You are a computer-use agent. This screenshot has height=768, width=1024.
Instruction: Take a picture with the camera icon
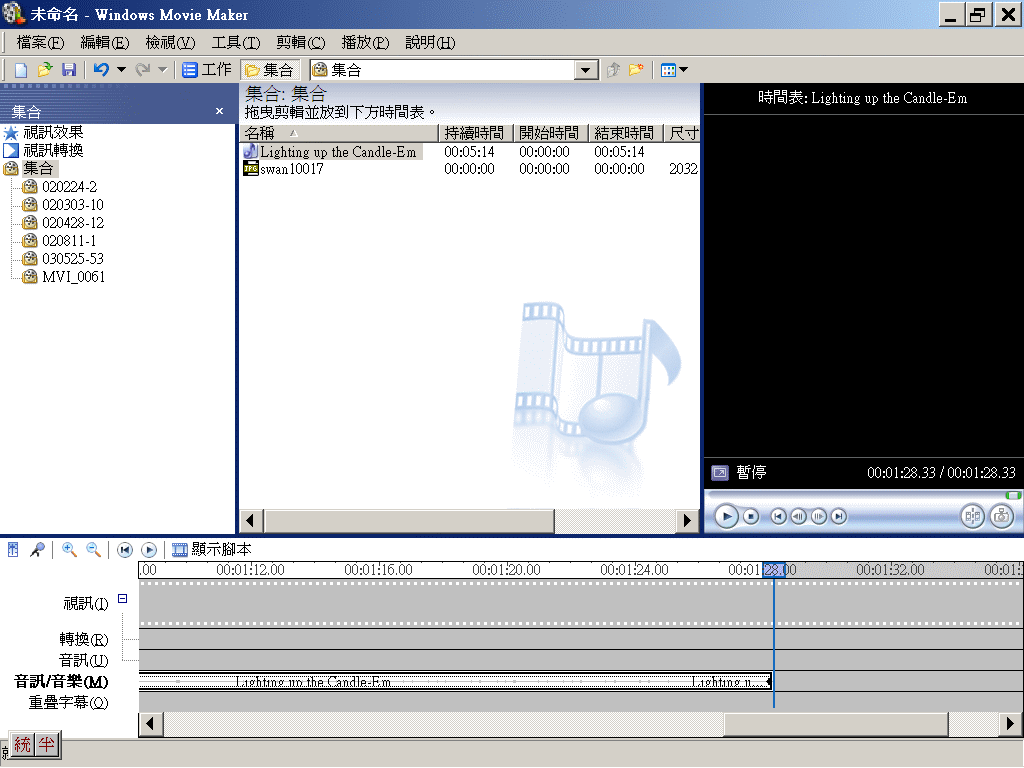click(x=1001, y=516)
